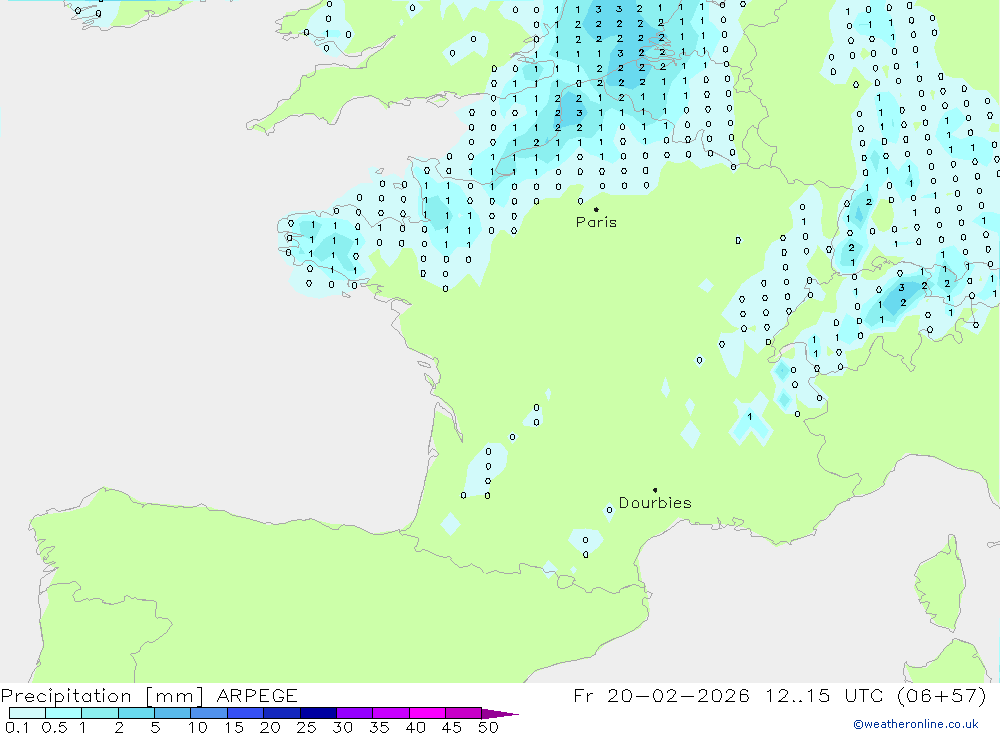This screenshot has width=1000, height=733.
Task: Click the legend value 40
Action: click(x=416, y=727)
